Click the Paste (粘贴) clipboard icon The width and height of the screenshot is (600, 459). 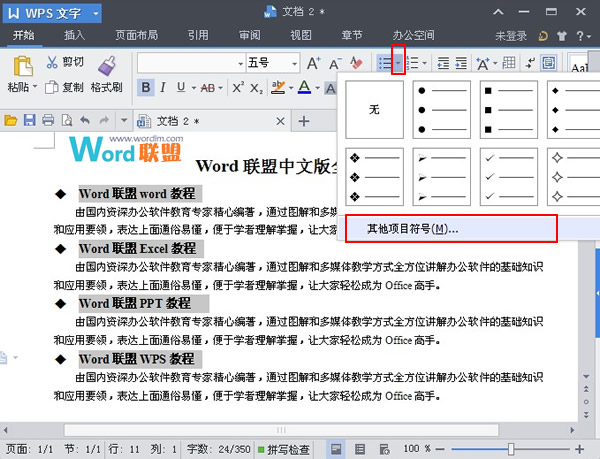coord(21,66)
